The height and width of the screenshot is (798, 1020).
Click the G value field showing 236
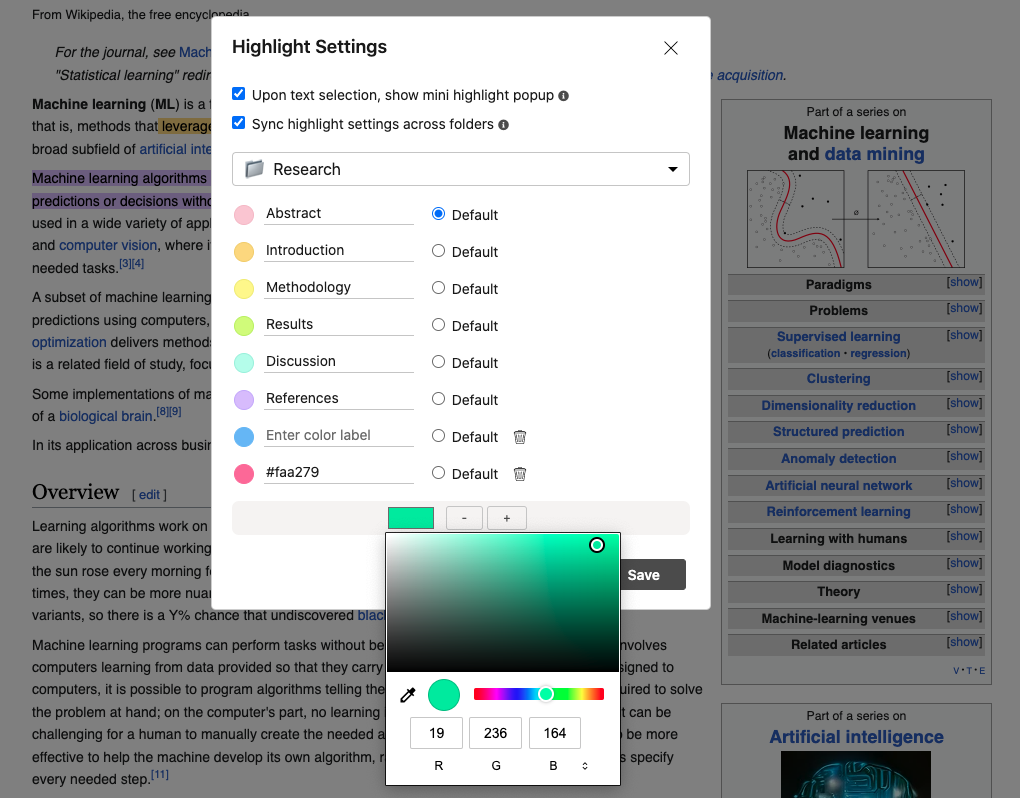click(495, 733)
